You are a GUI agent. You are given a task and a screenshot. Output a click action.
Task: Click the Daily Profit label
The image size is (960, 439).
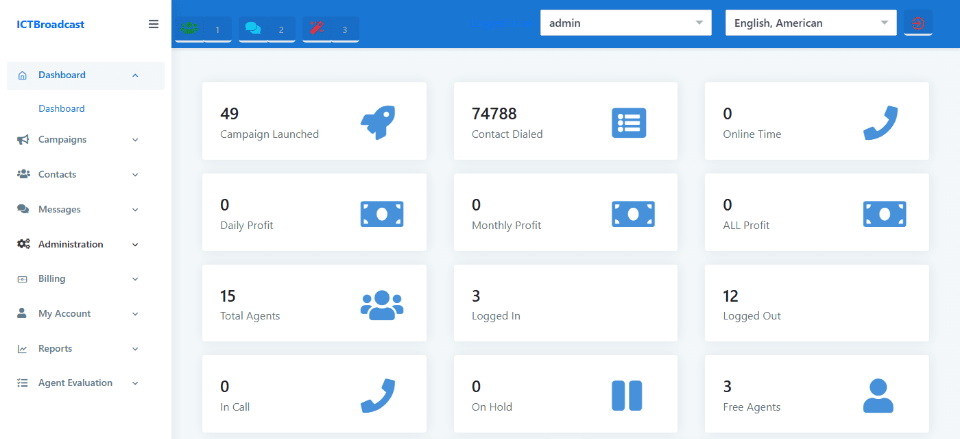(247, 225)
